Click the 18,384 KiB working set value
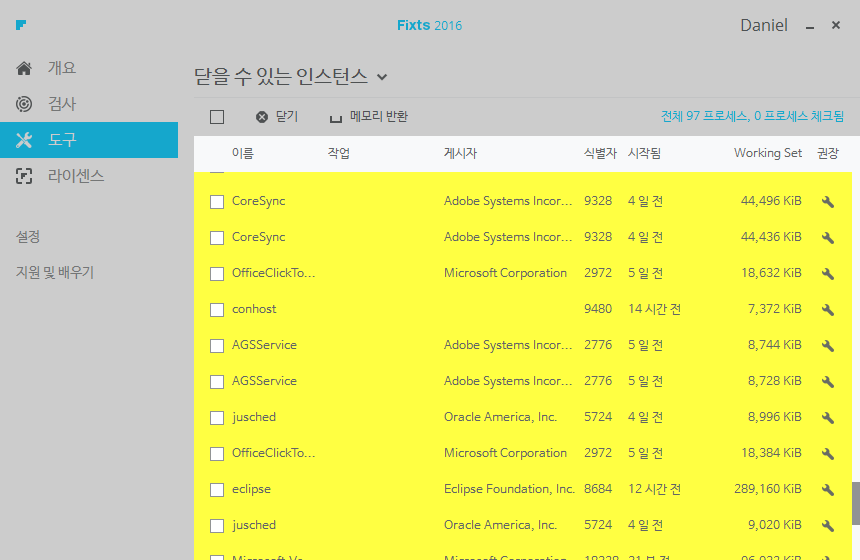This screenshot has width=860, height=560. tap(771, 452)
